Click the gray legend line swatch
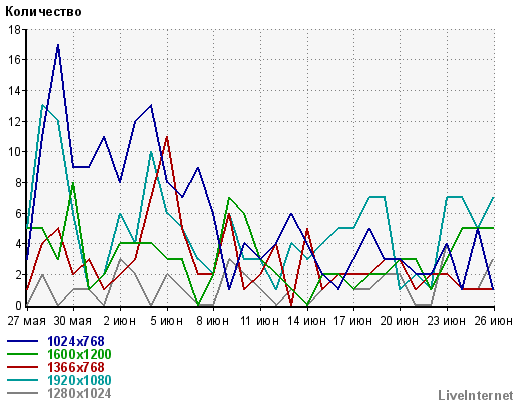Screen dimensions: 520x405 (x=22, y=393)
